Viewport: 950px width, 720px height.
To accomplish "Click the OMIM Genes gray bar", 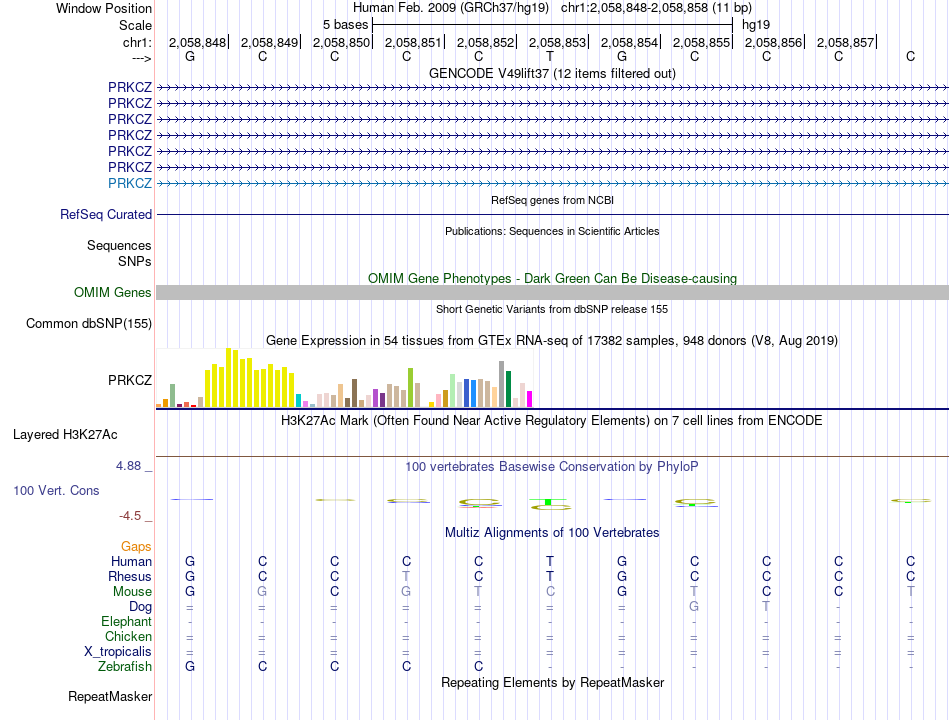I will coord(552,293).
